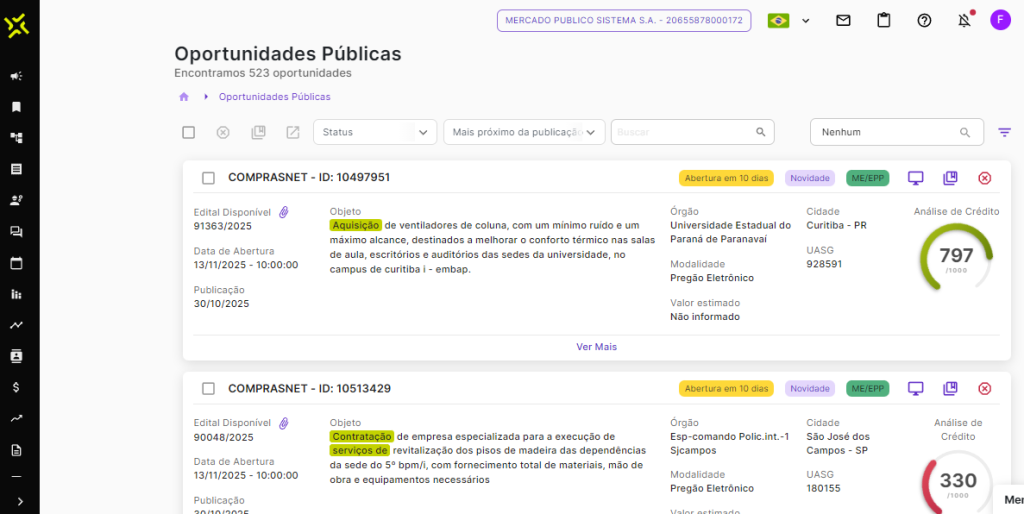This screenshot has width=1024, height=514.
Task: Click monitor icon on opportunity ID 10497951
Action: pyautogui.click(x=915, y=178)
